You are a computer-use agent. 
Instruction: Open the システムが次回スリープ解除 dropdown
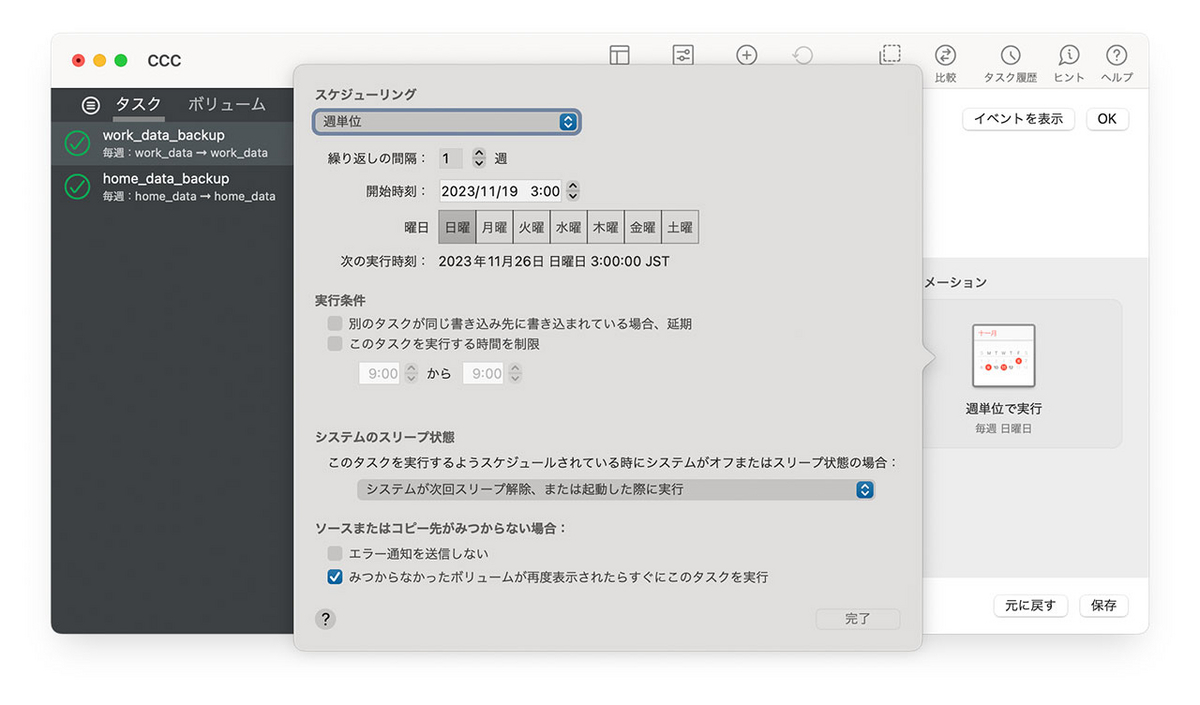coord(616,490)
